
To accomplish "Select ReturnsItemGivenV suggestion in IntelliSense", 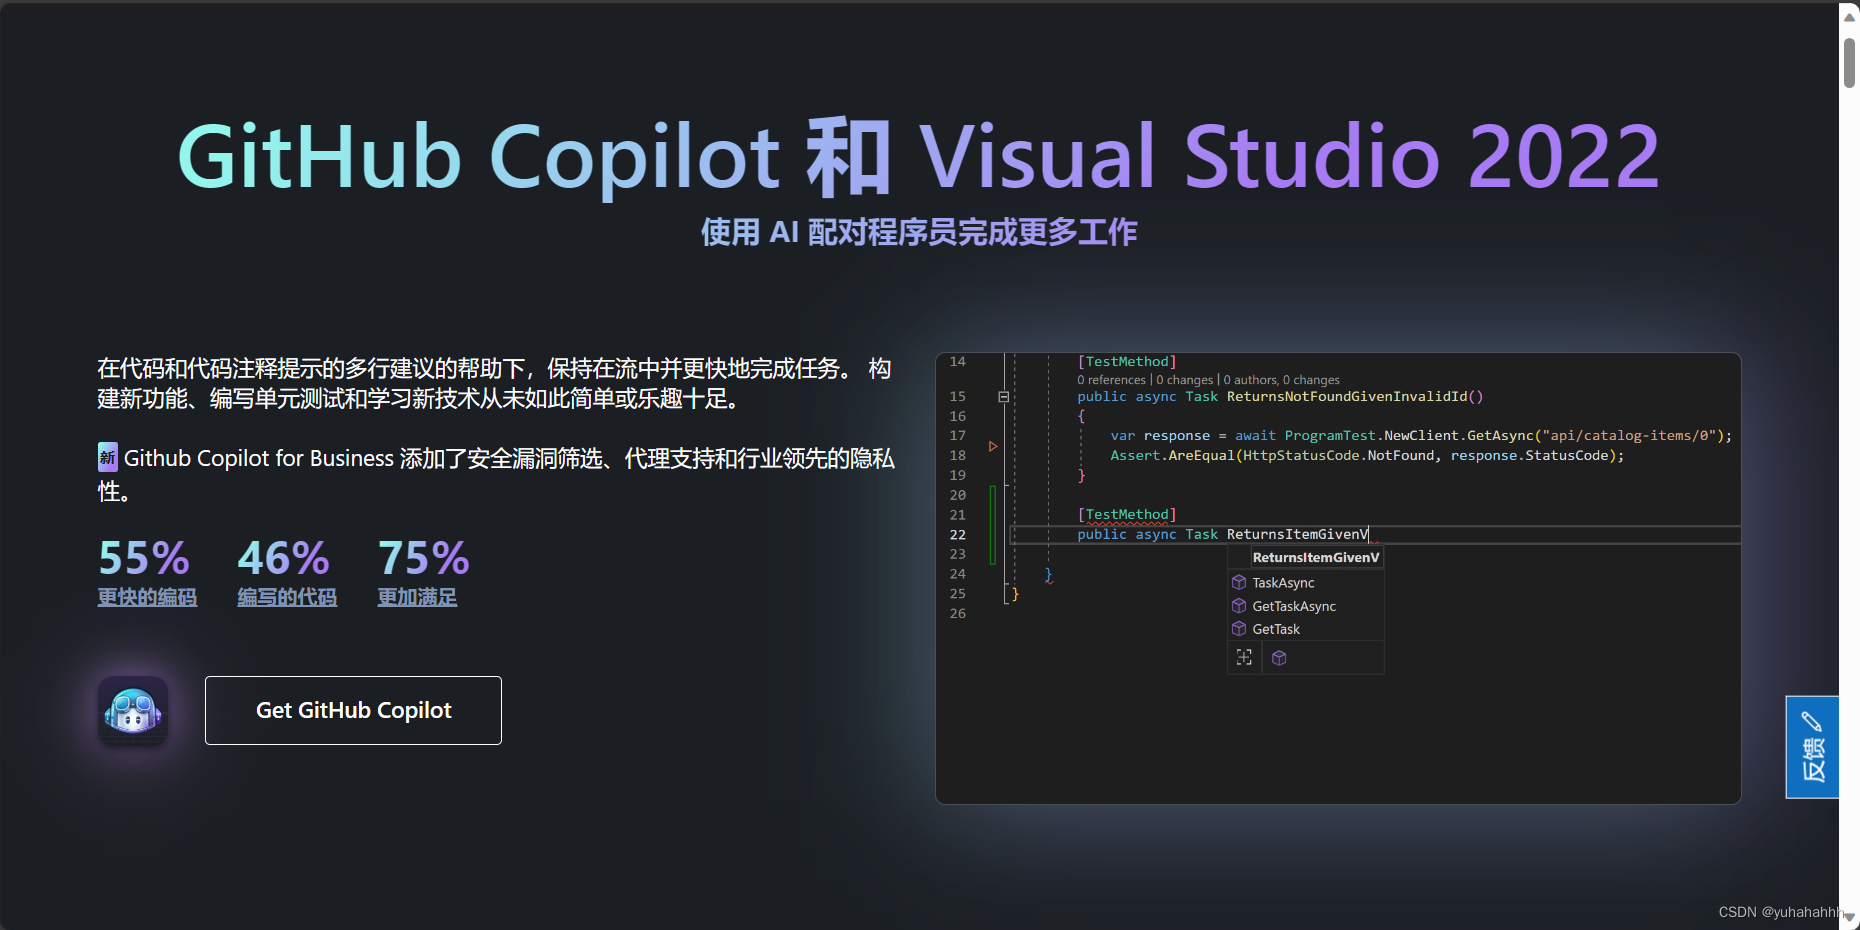I will (1315, 558).
